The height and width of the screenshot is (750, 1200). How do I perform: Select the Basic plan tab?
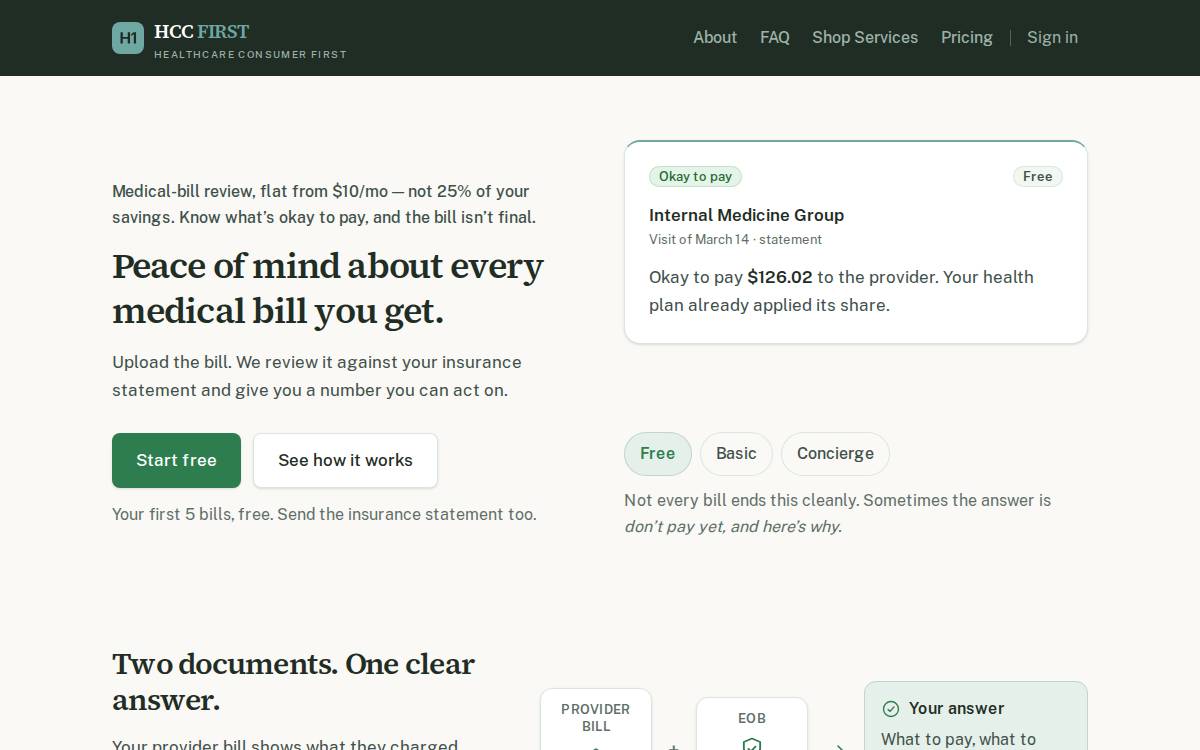[x=736, y=454]
